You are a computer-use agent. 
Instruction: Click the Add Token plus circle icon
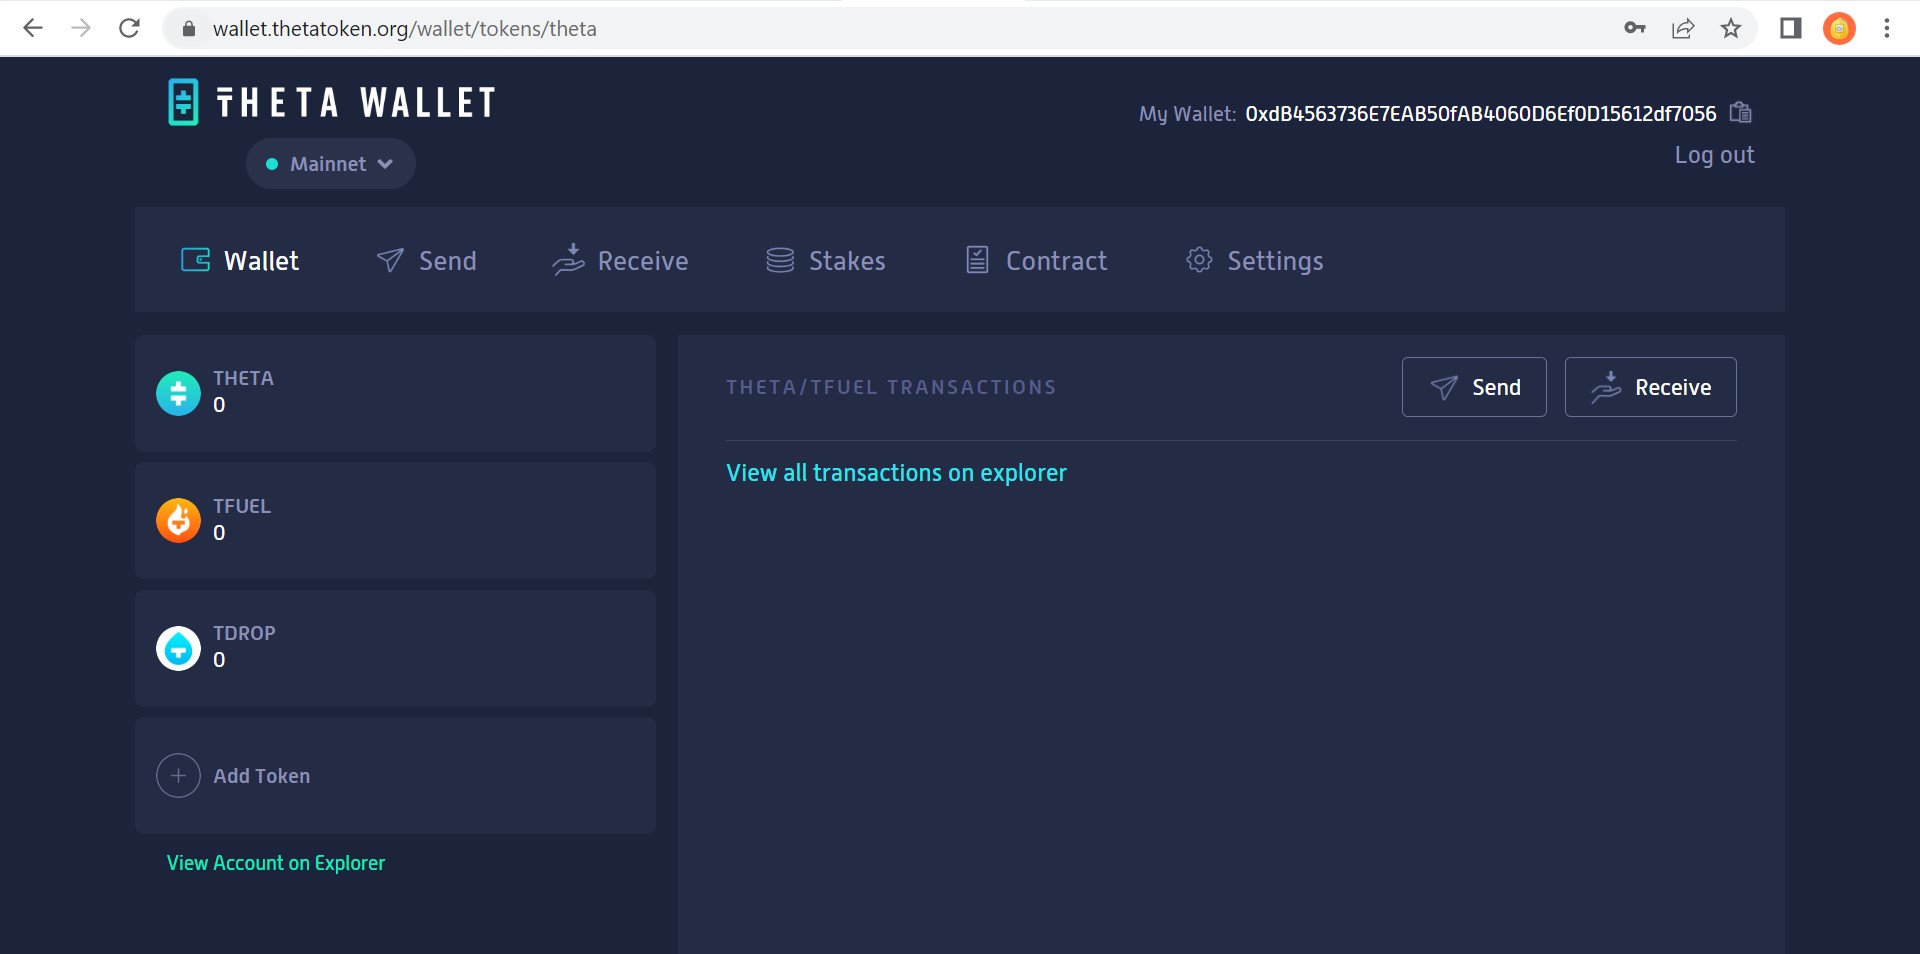click(178, 776)
